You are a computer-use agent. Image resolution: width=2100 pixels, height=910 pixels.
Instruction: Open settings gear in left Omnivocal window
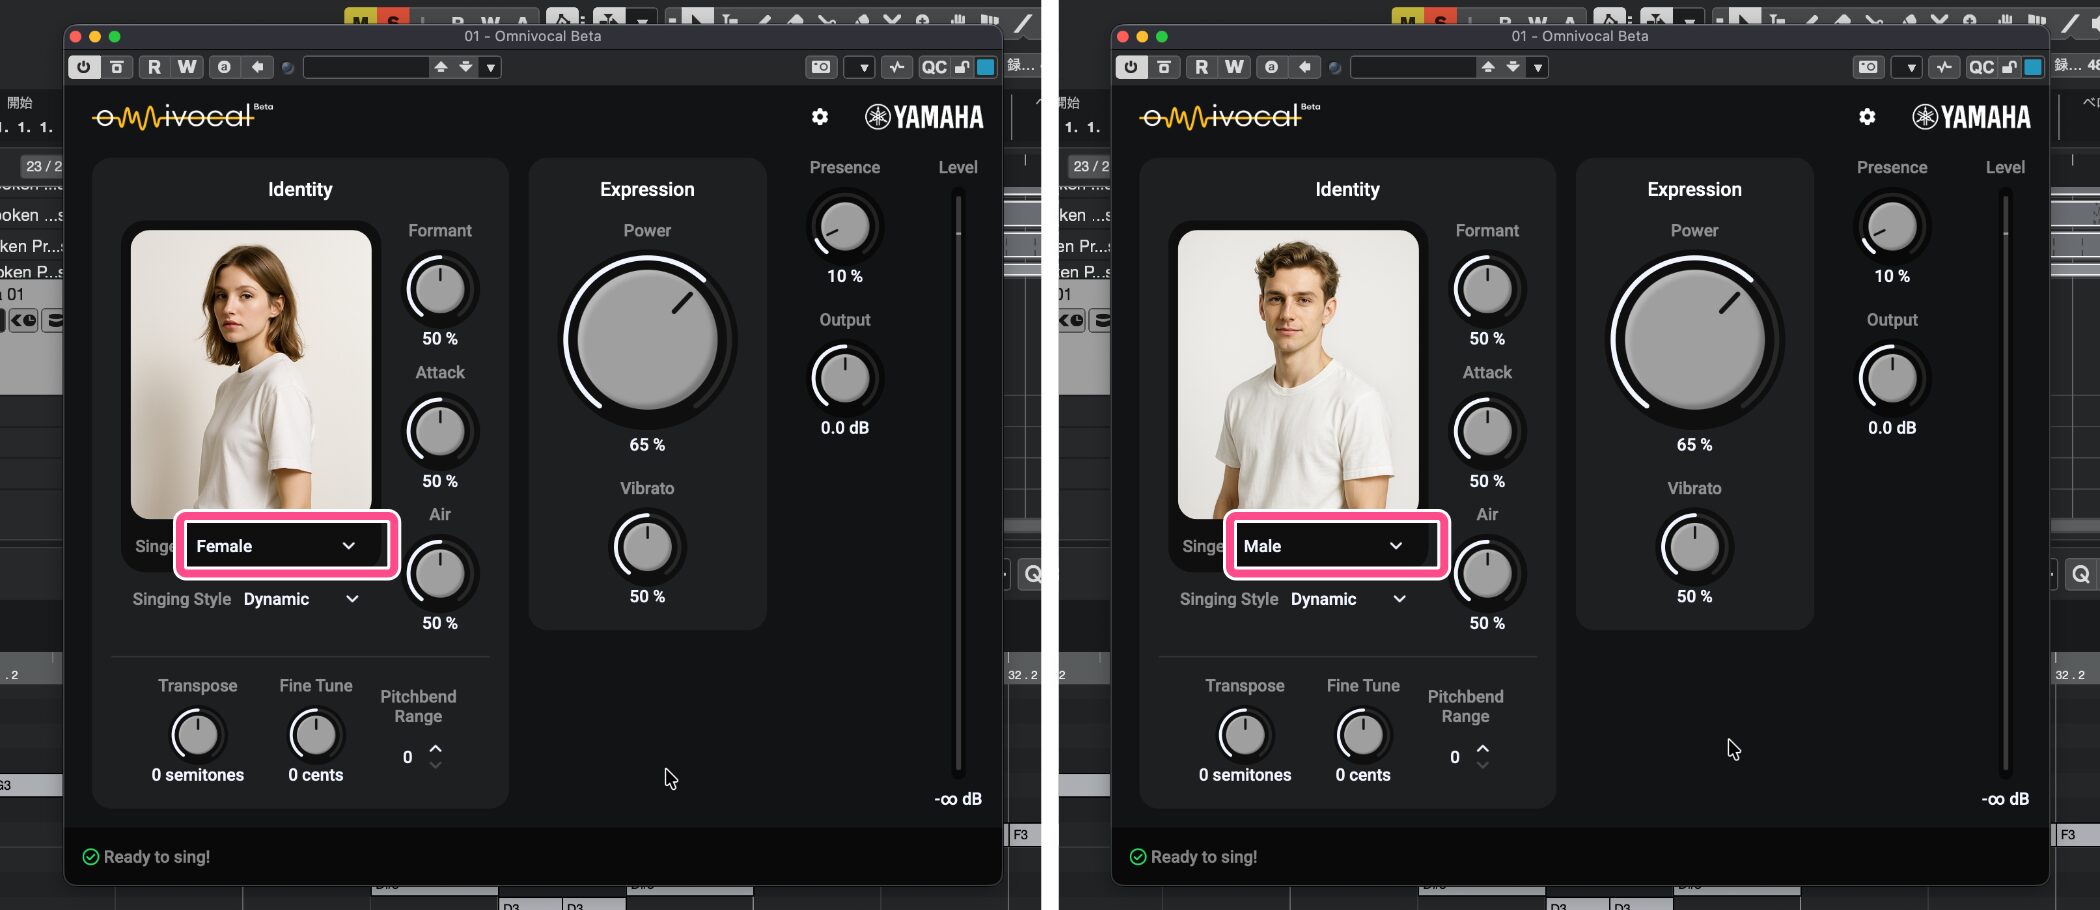click(820, 117)
